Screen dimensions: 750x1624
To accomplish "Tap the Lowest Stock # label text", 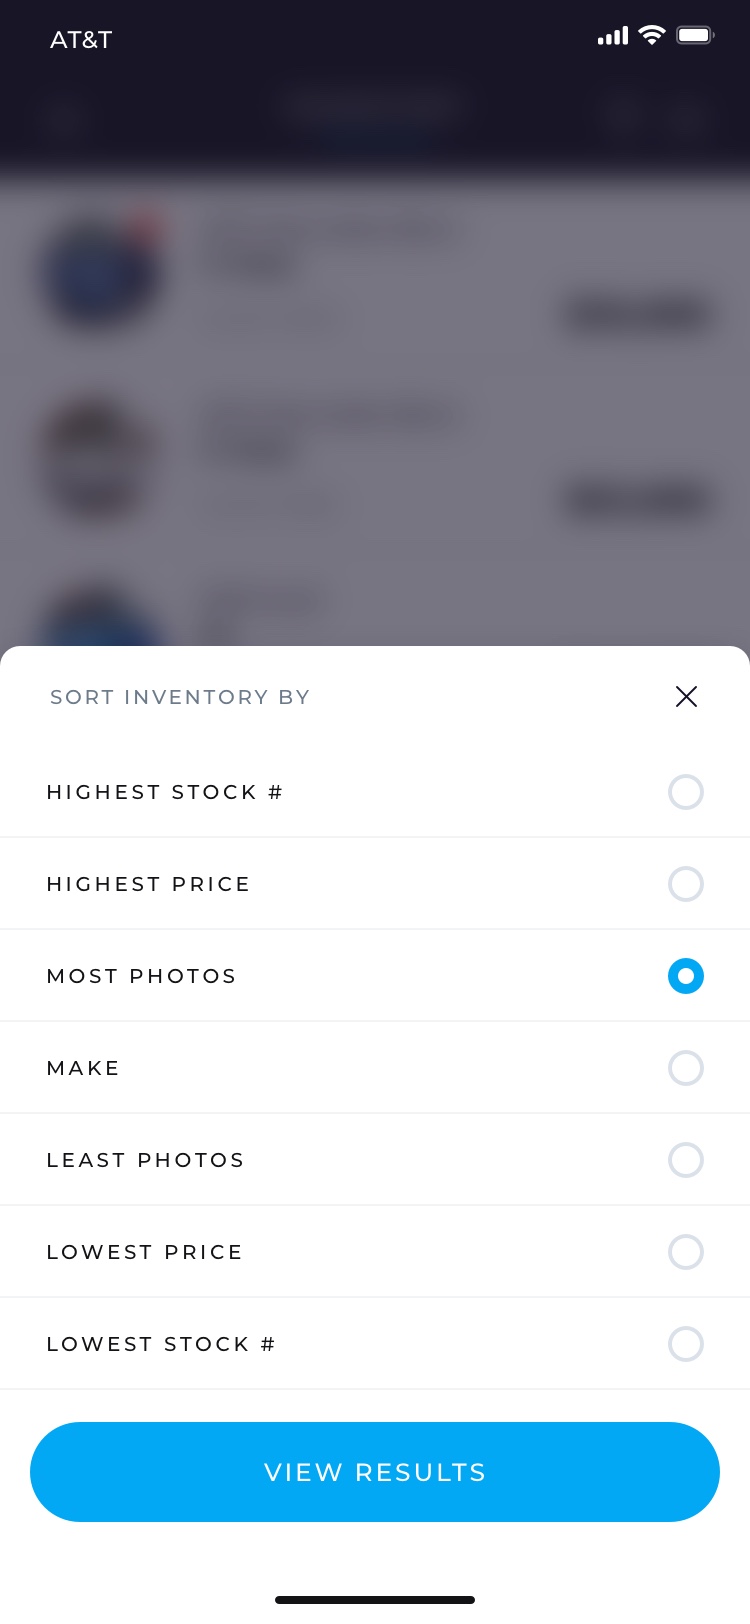I will 161,1344.
